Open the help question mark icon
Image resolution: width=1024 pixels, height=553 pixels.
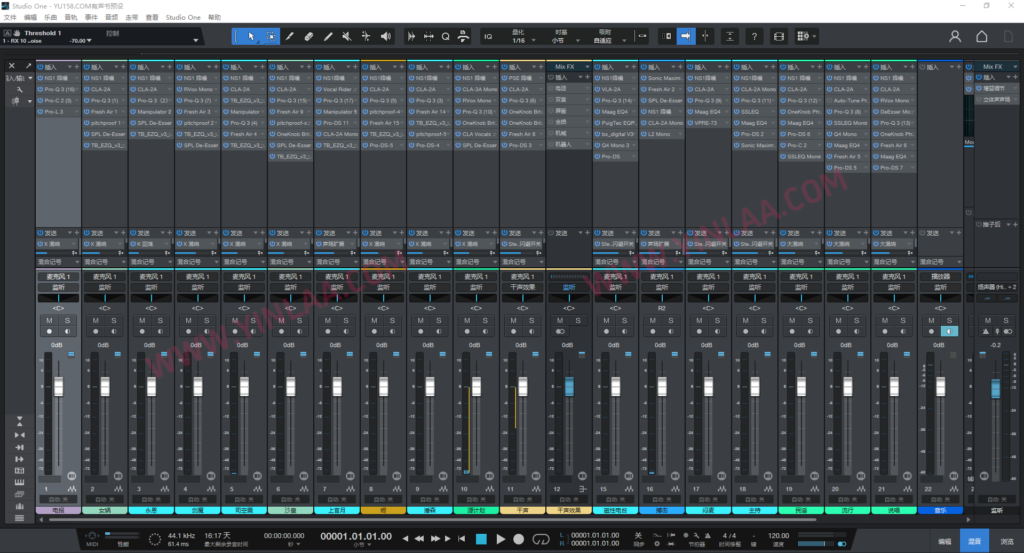pyautogui.click(x=754, y=36)
